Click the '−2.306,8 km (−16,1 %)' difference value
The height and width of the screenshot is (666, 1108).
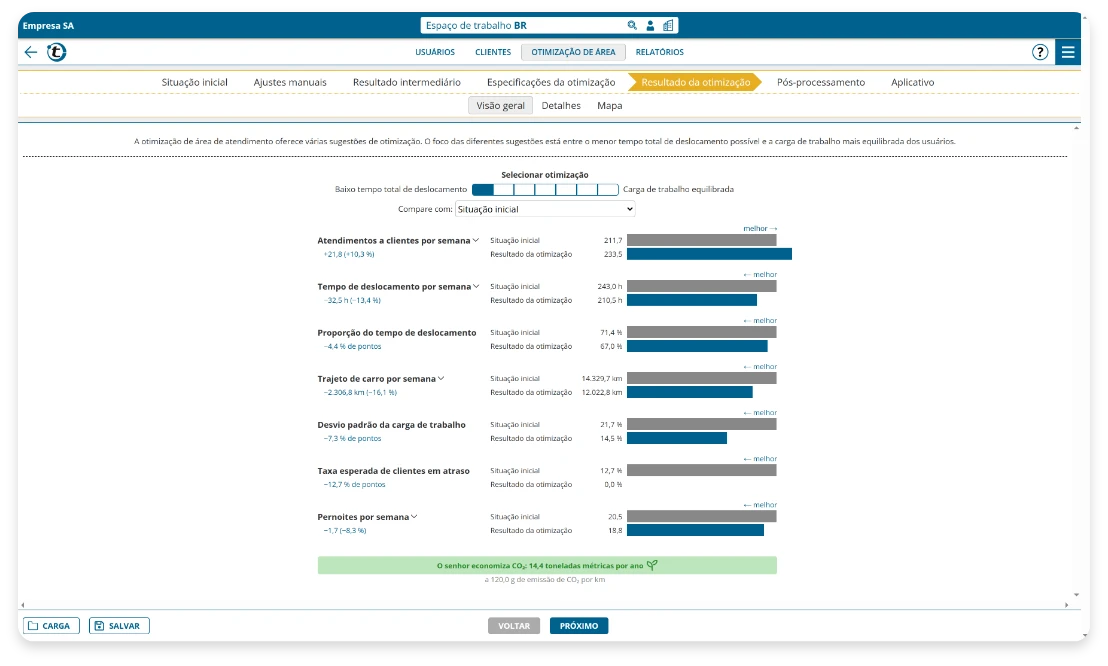click(360, 392)
